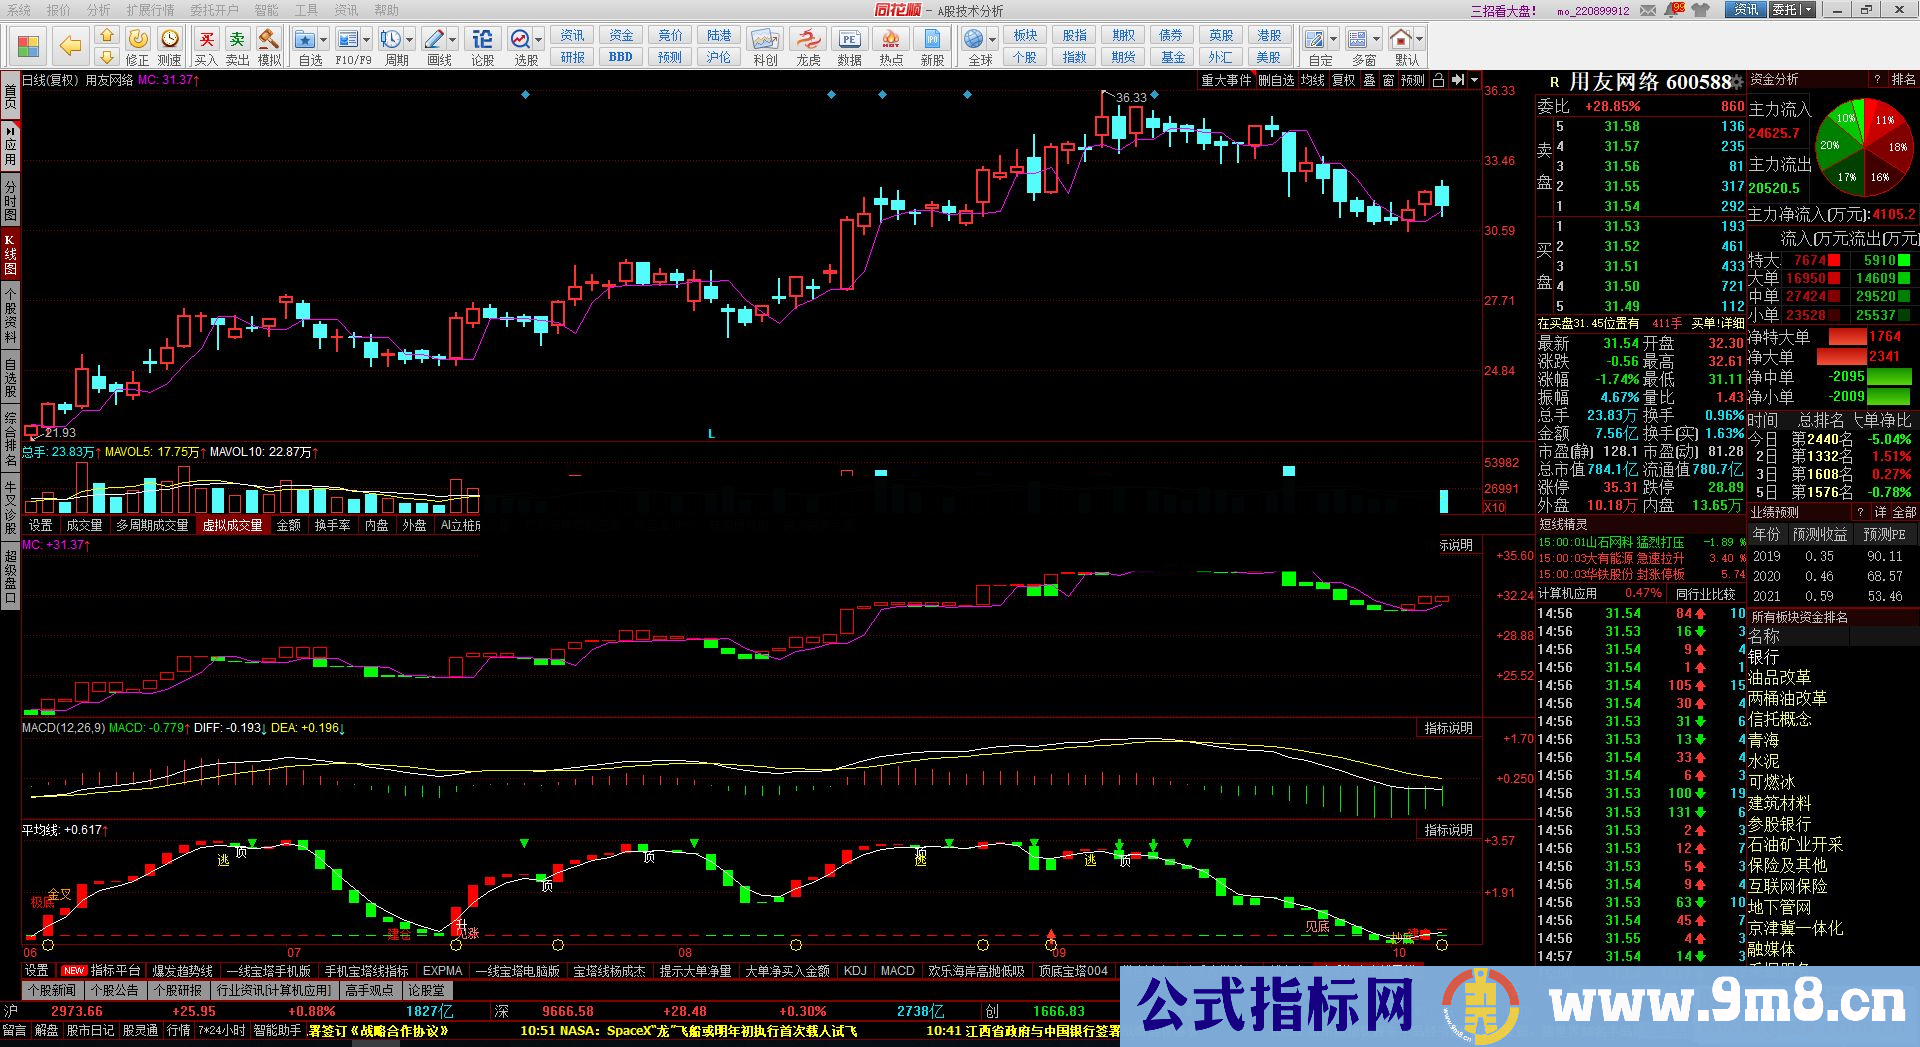Click the 多窗 multi-window icon
Viewport: 1920px width, 1047px height.
coord(1357,40)
